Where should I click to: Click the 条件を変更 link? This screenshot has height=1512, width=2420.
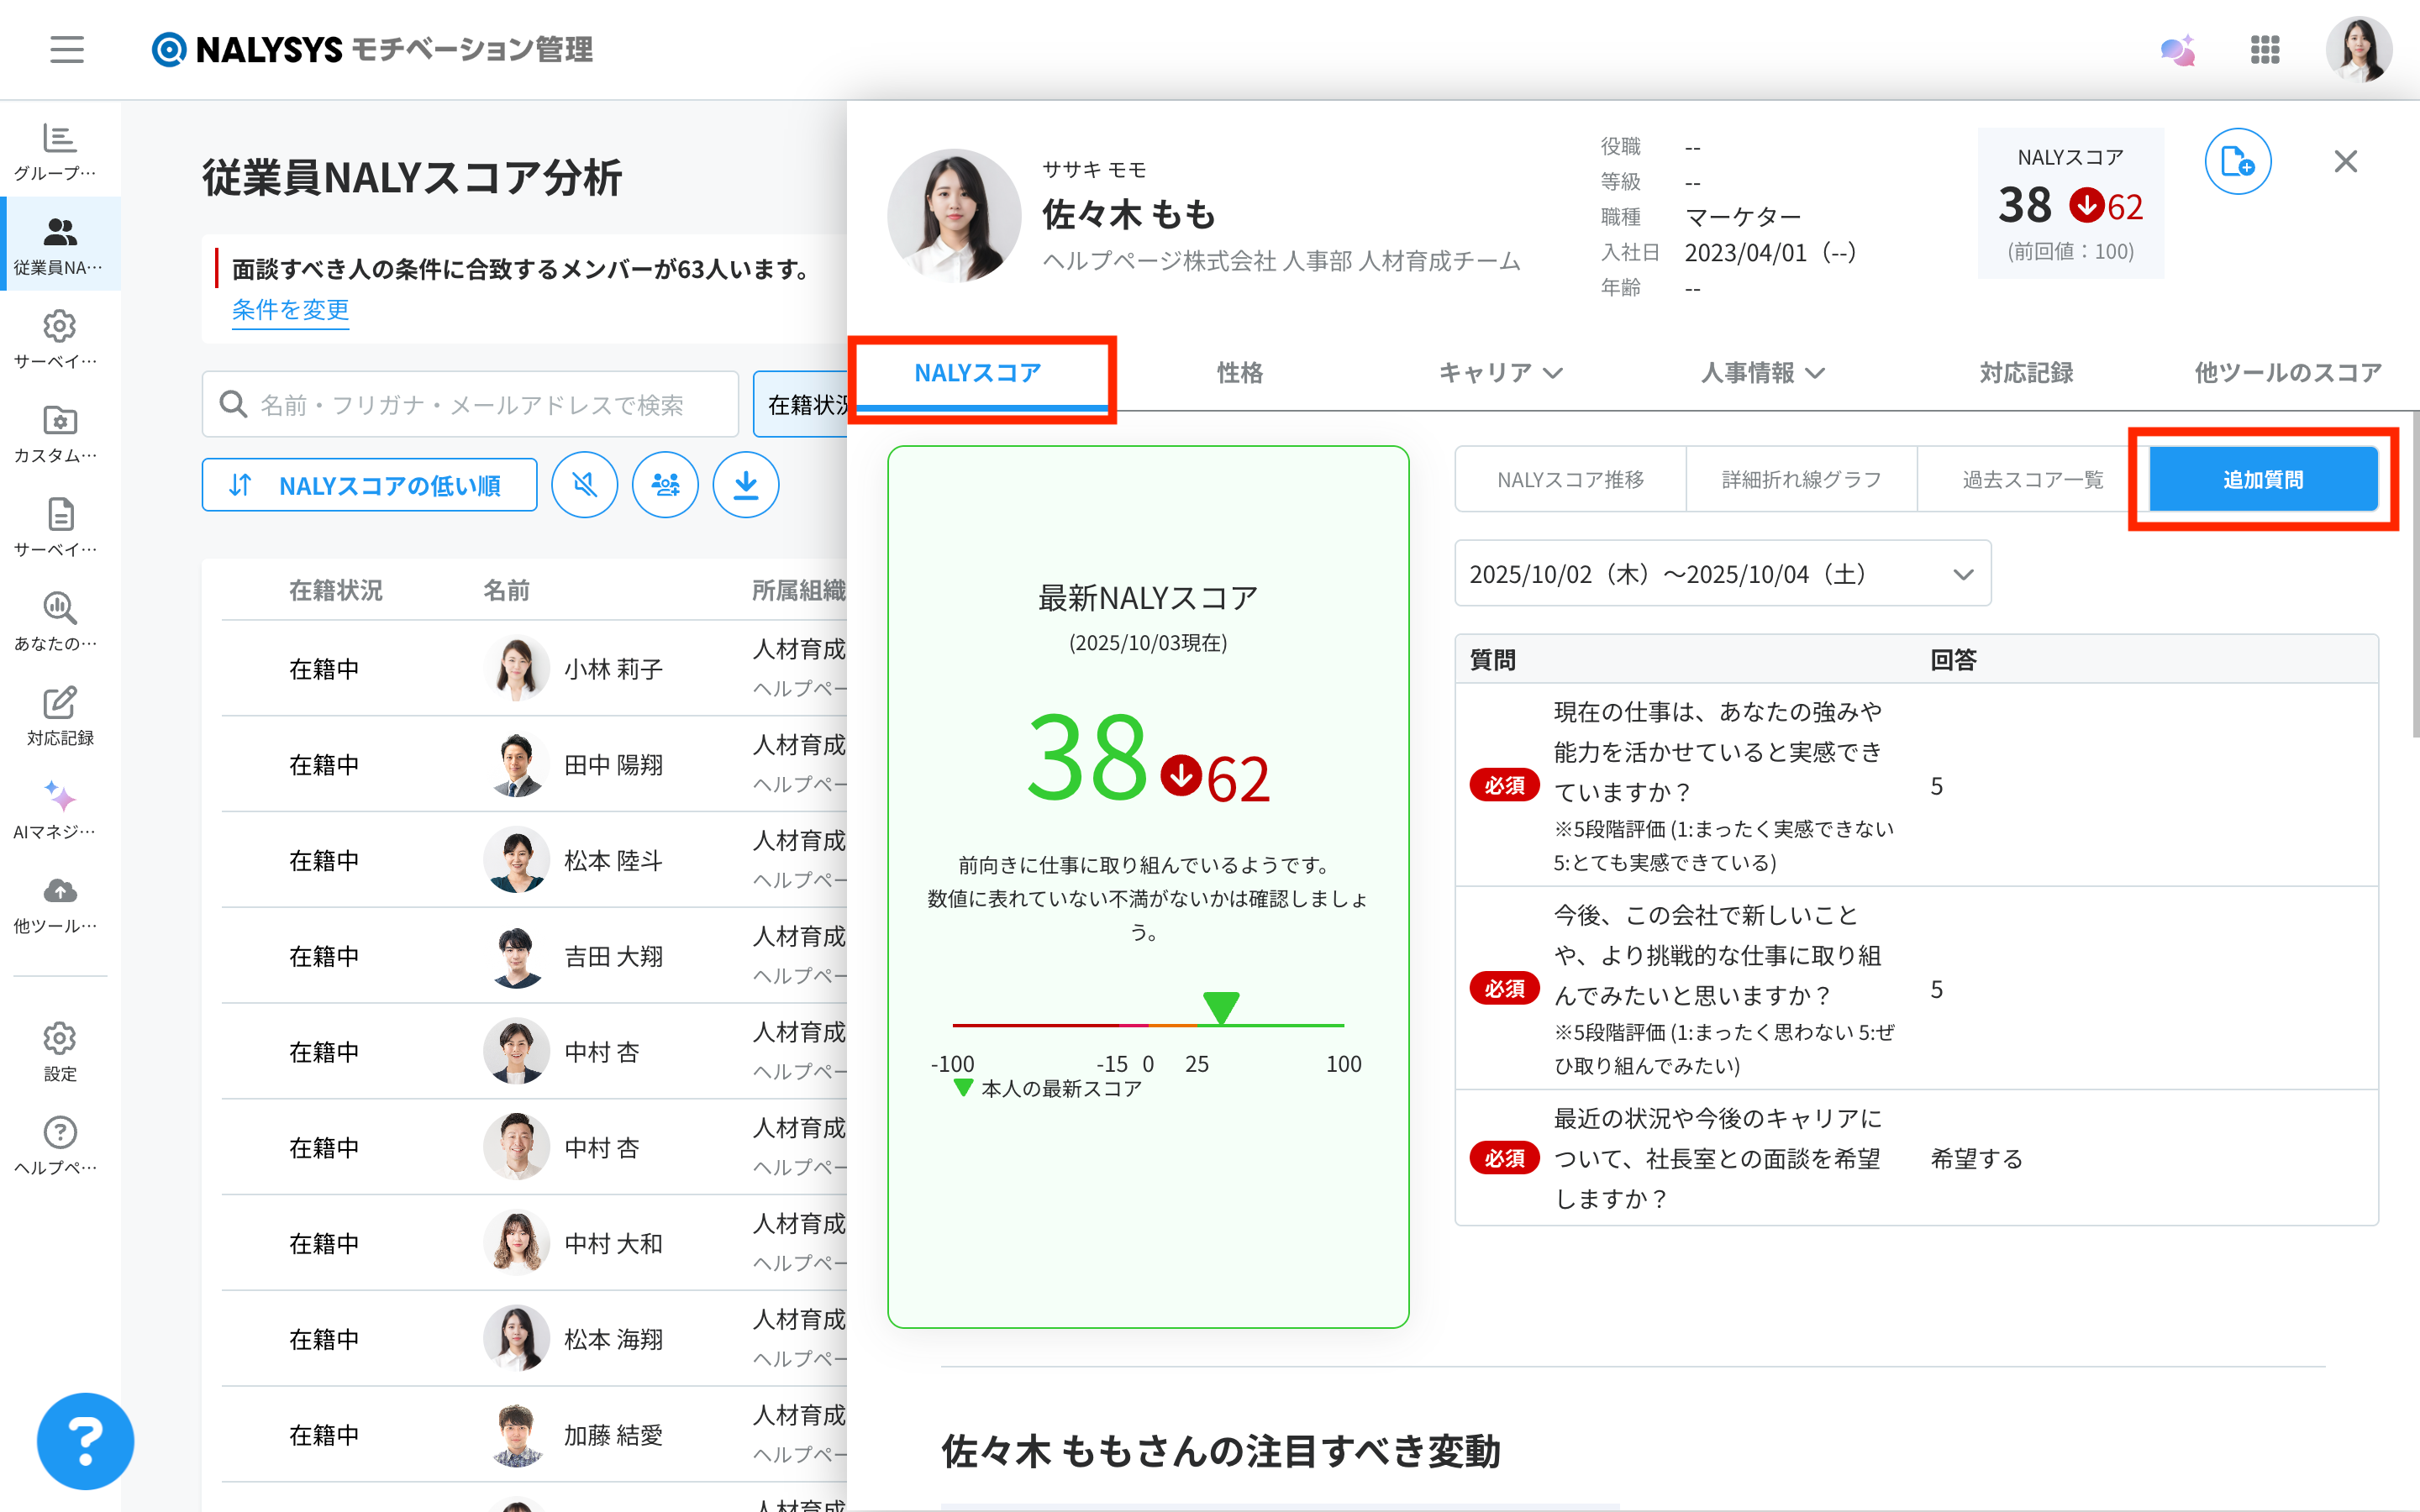pos(290,310)
